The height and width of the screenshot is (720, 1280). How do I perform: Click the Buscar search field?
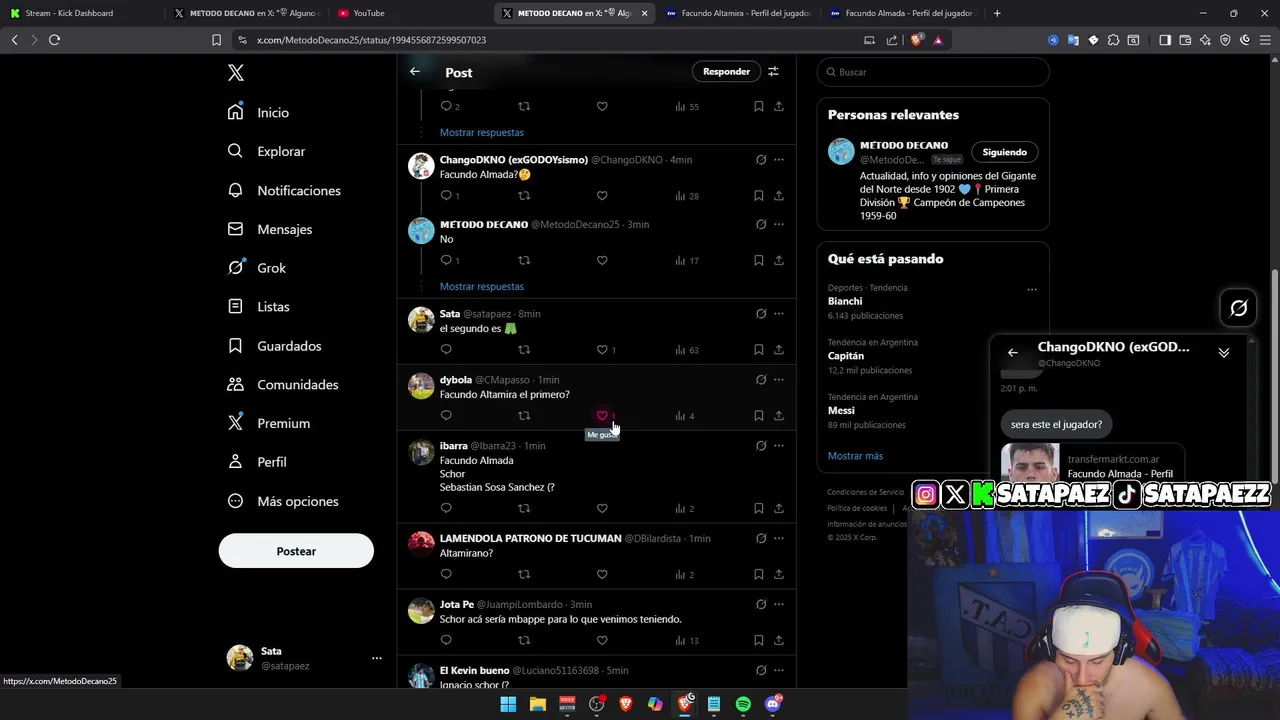click(x=933, y=72)
